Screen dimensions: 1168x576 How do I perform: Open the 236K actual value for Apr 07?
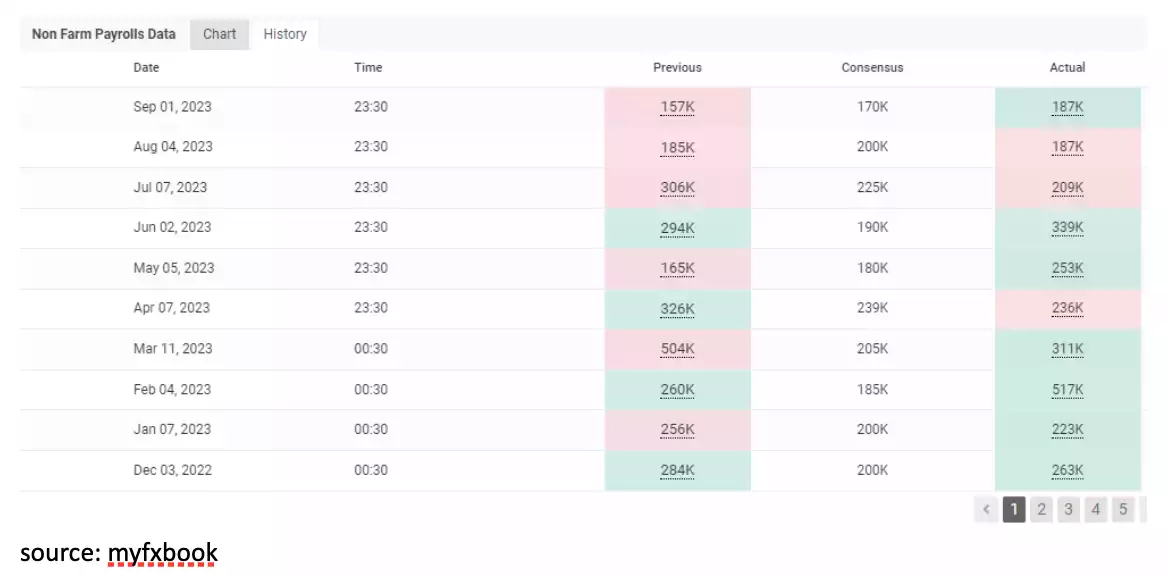(x=1067, y=309)
